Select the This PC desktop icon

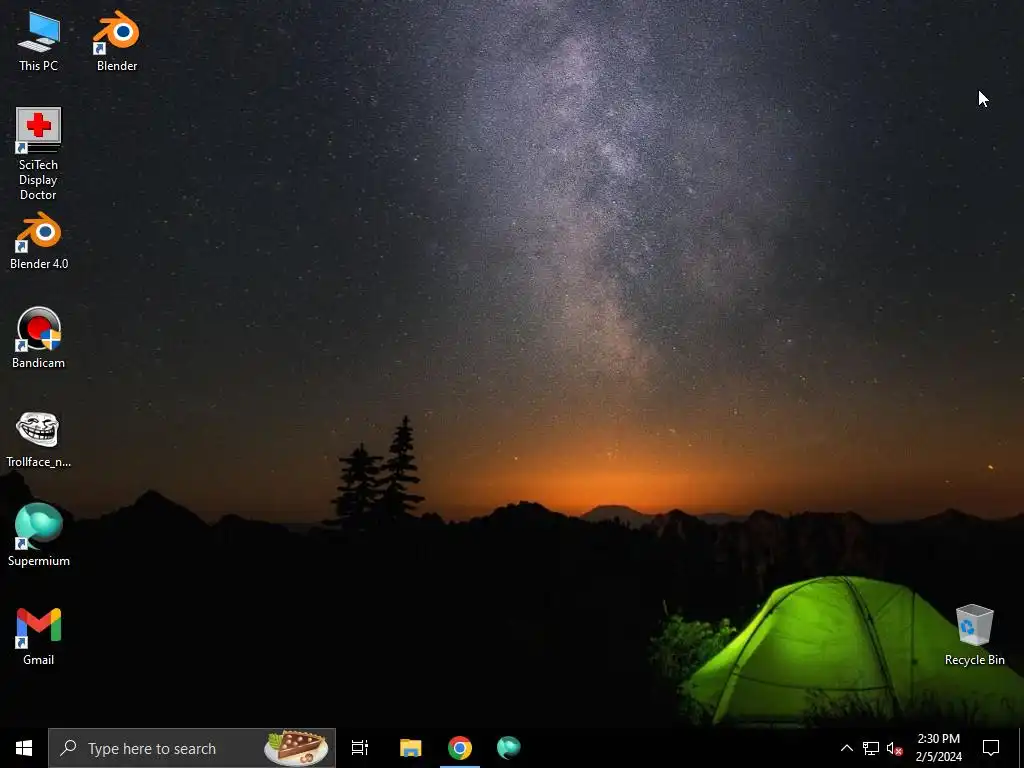point(39,41)
